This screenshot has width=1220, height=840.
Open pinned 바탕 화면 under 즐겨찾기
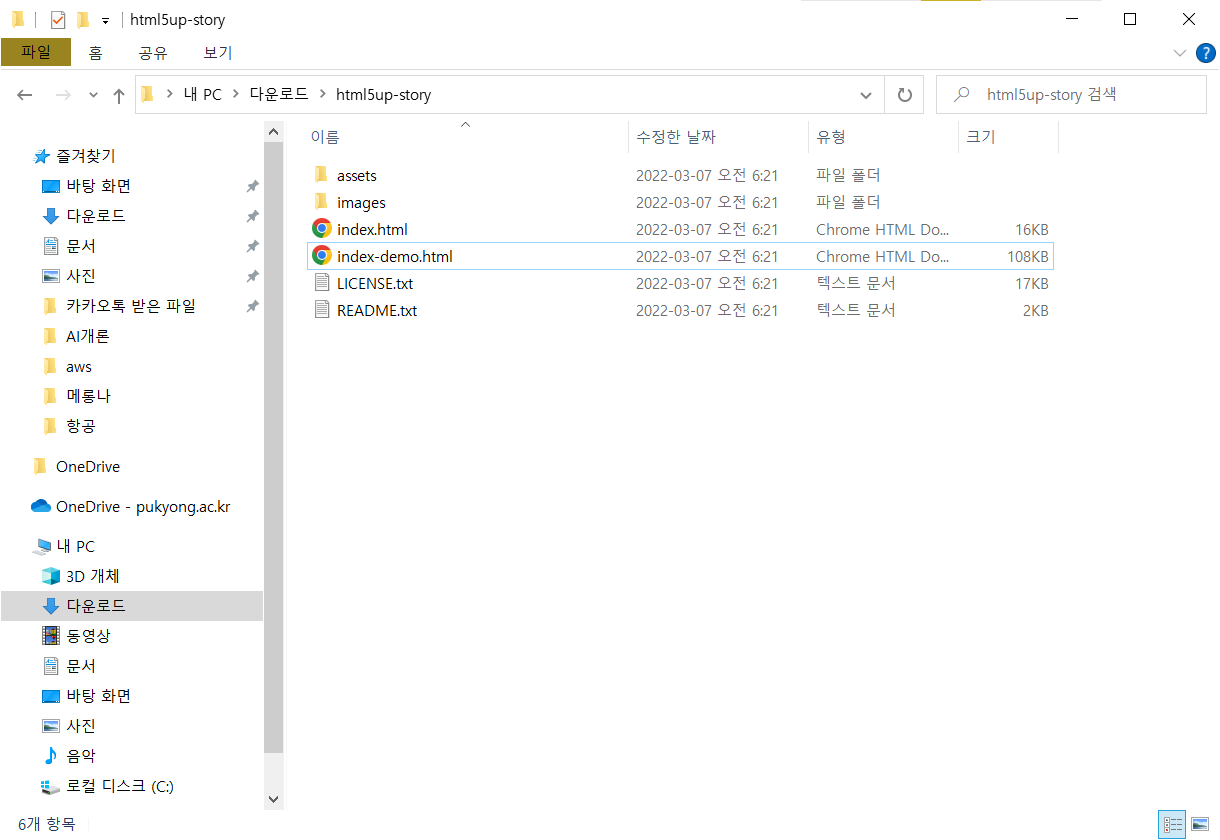click(x=99, y=186)
